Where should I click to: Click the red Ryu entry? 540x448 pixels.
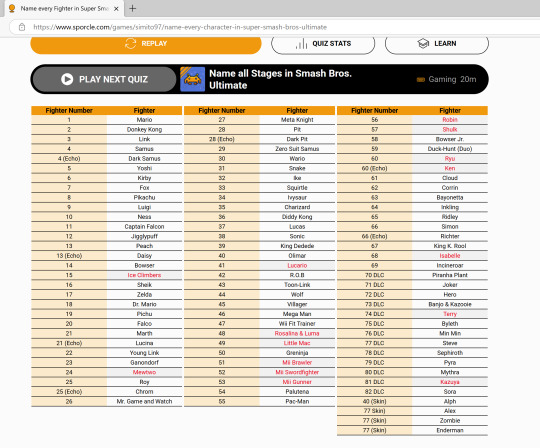(450, 159)
